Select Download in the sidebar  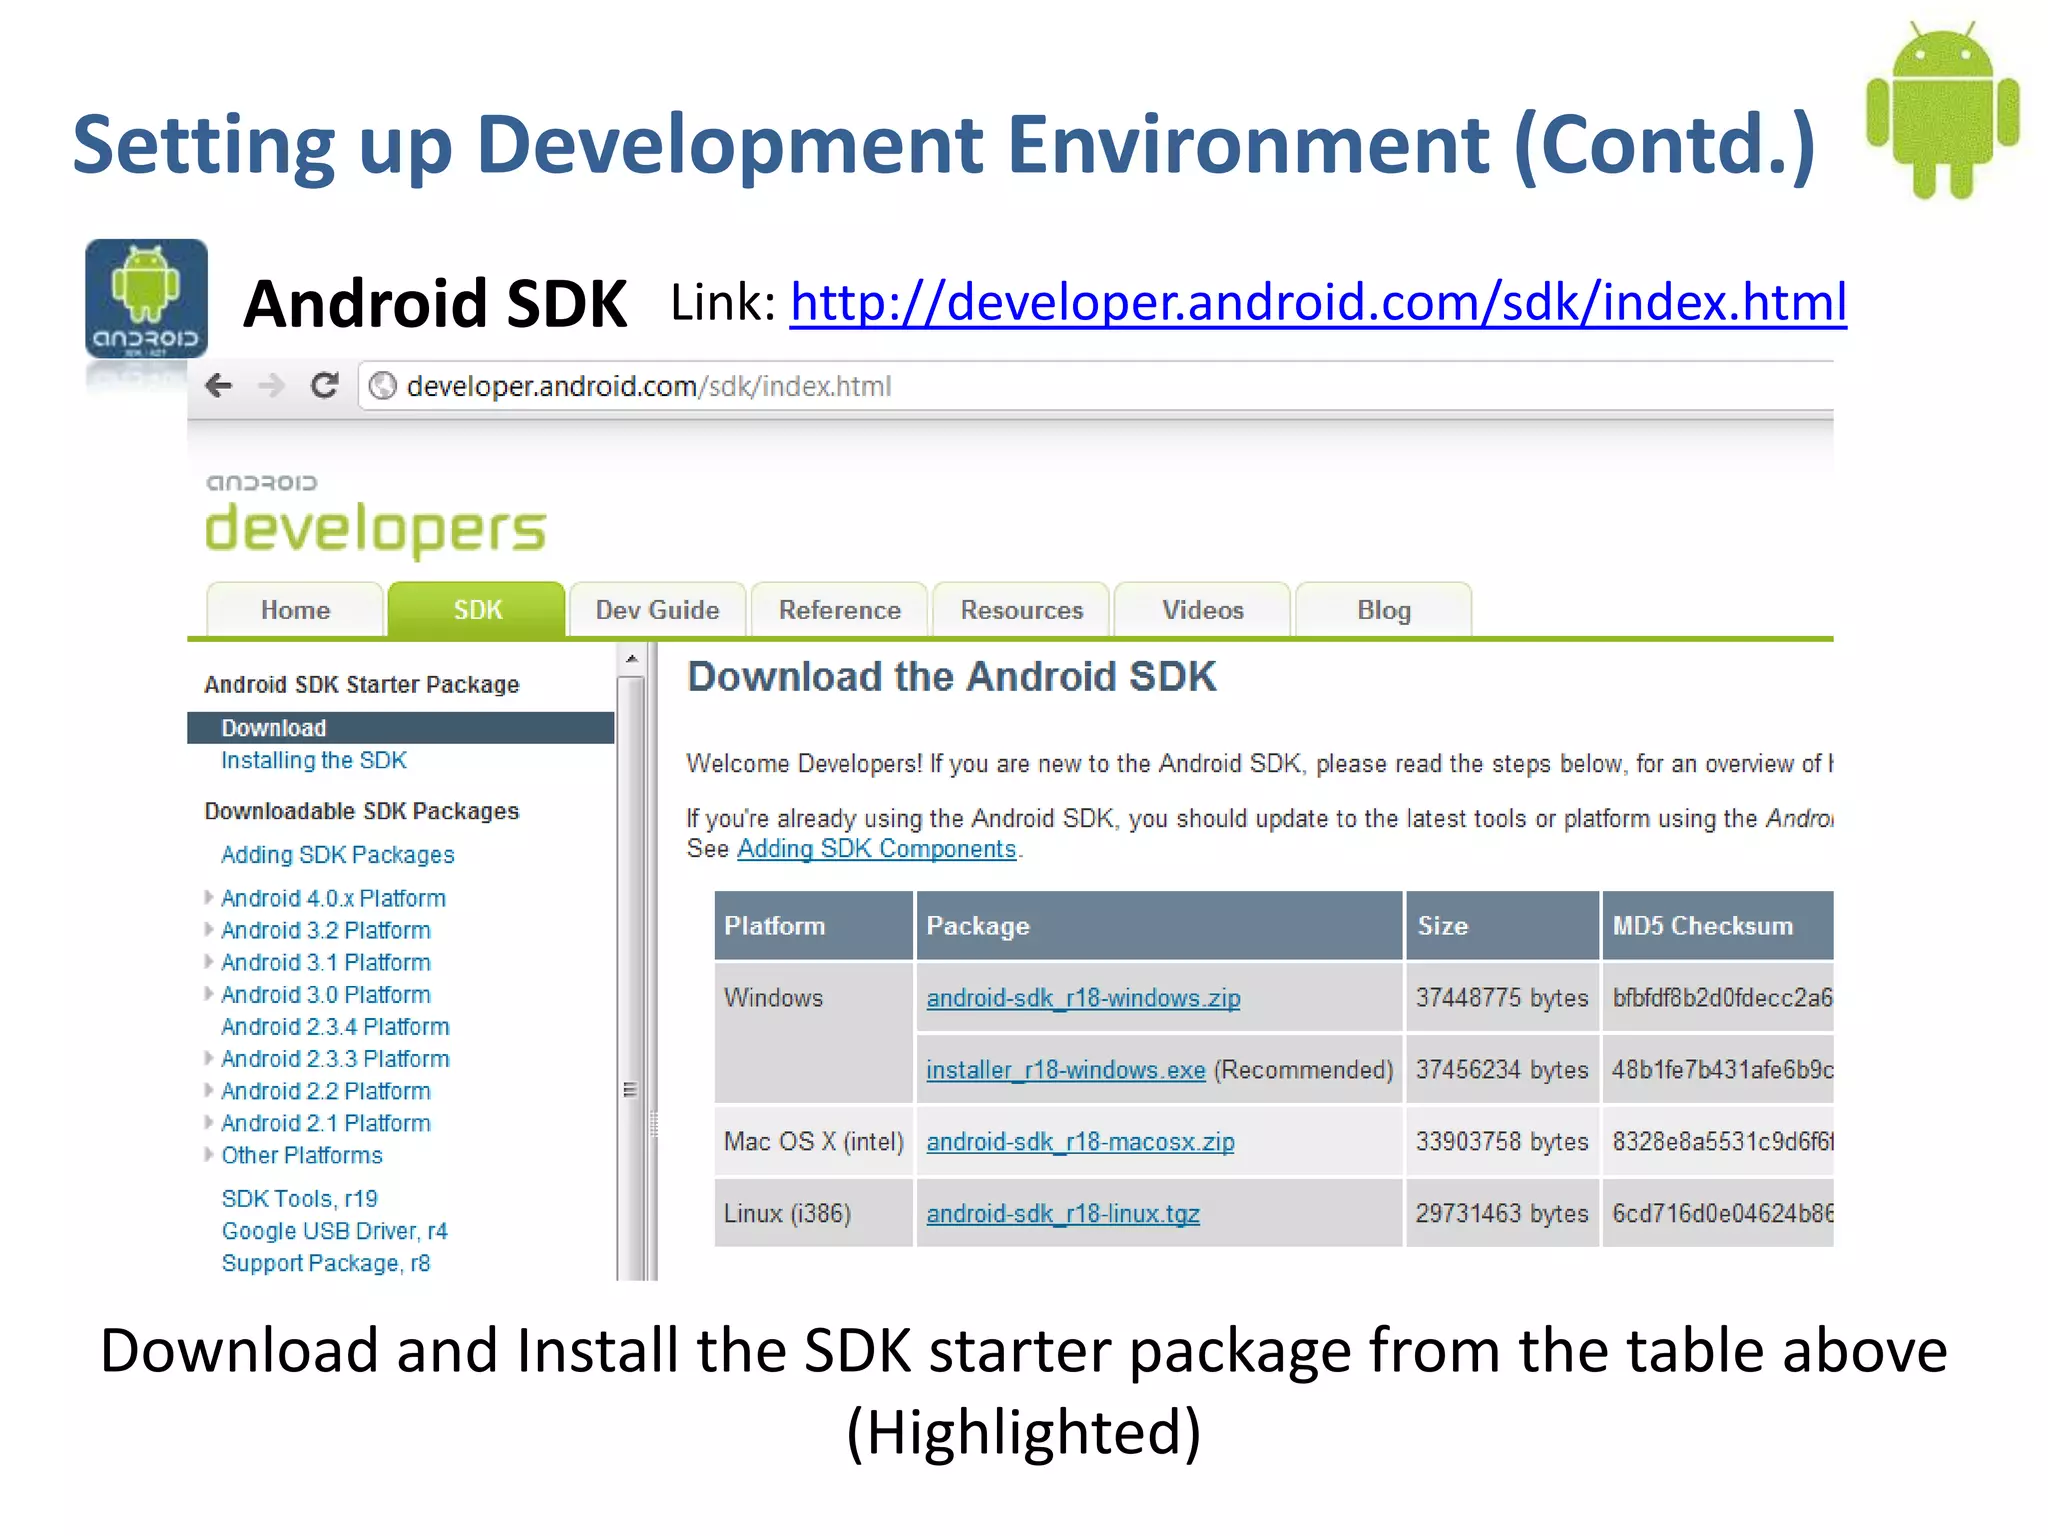pyautogui.click(x=400, y=728)
